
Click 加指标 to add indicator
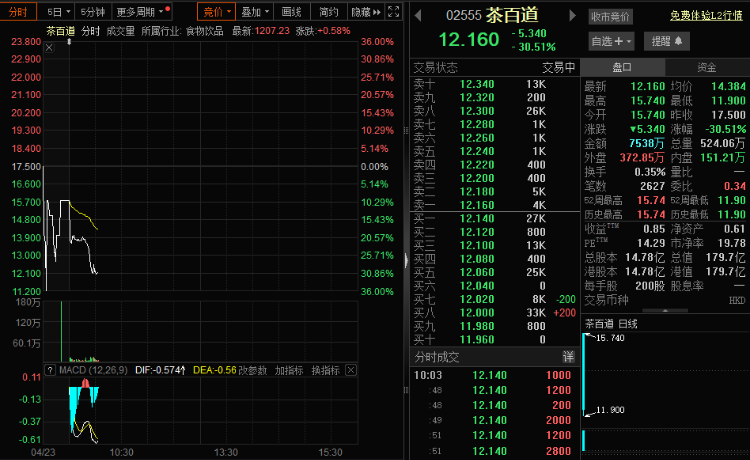tap(289, 371)
